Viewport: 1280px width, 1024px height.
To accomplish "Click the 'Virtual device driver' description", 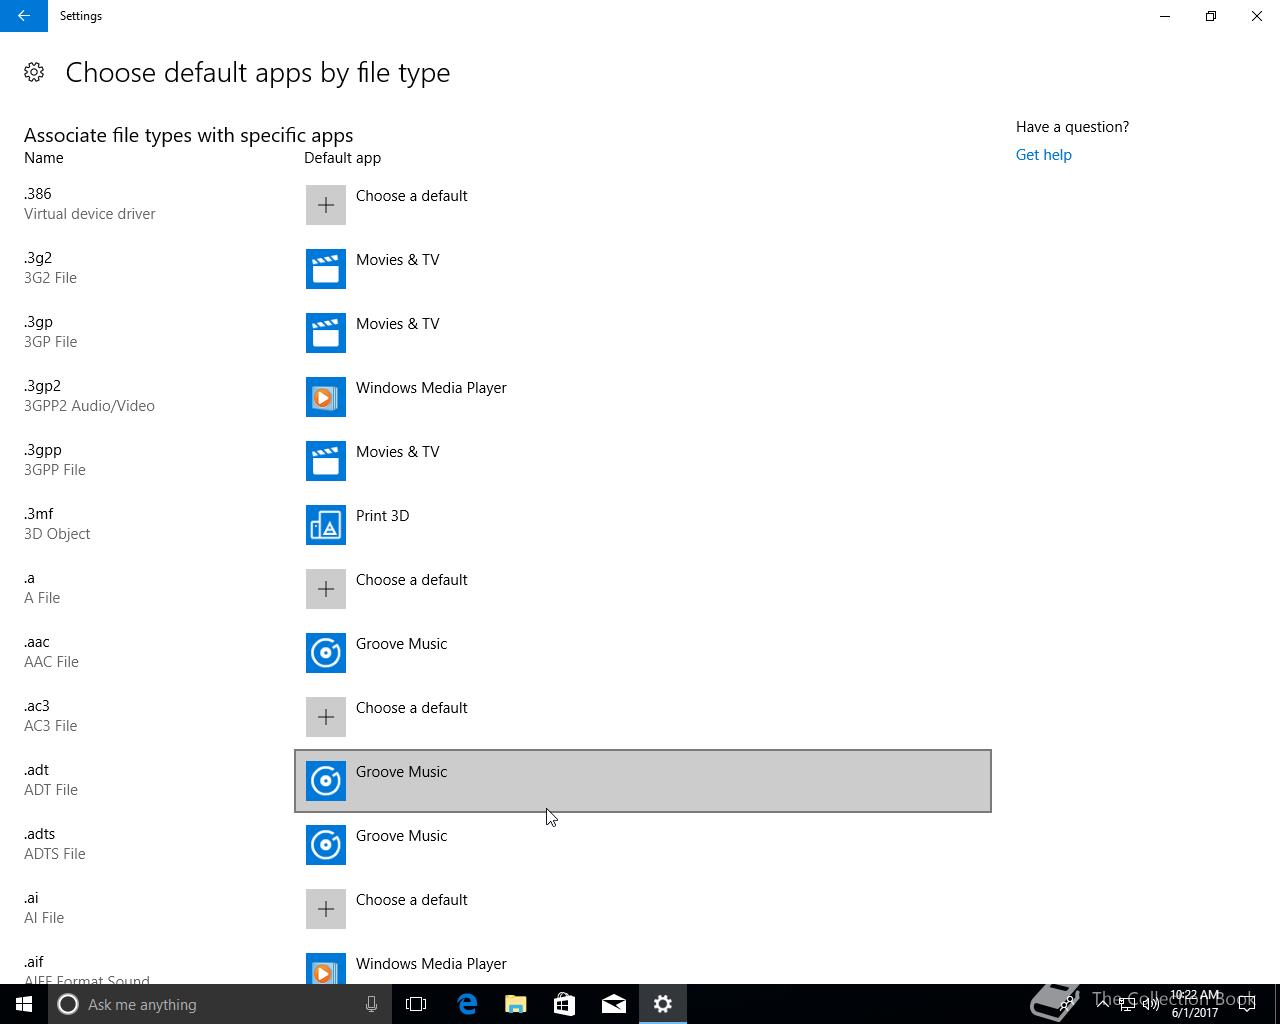I will click(90, 214).
